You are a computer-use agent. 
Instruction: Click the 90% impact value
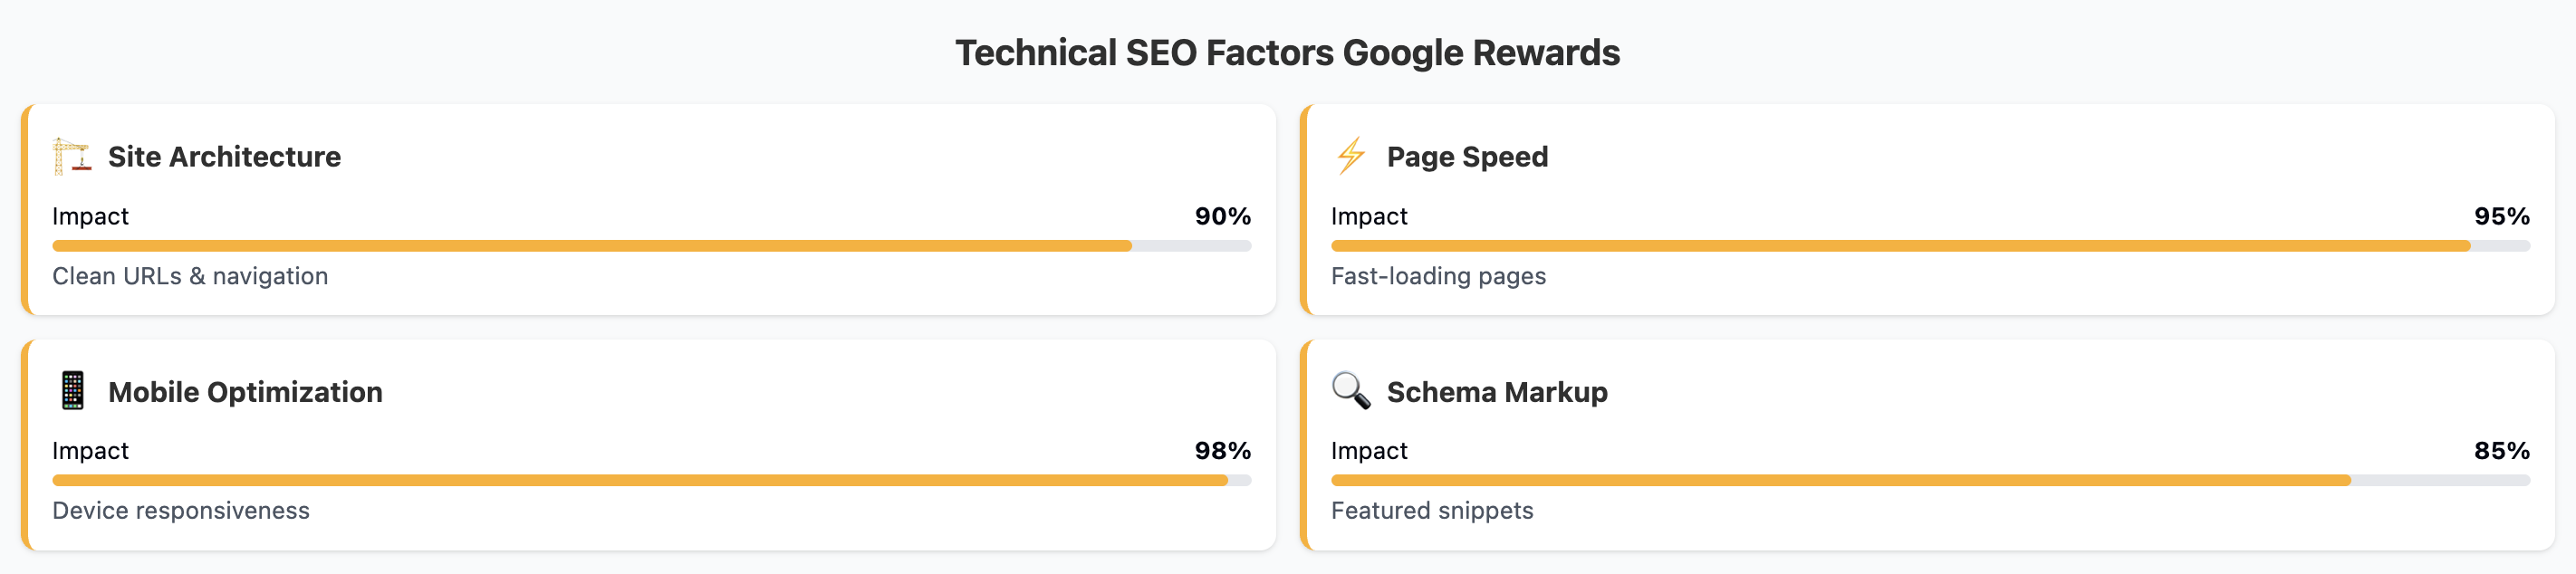(1222, 216)
